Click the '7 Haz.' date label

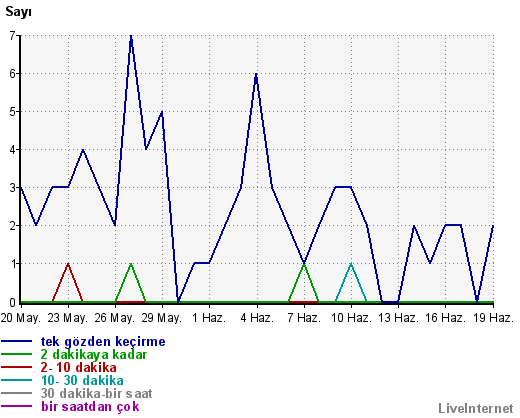click(x=304, y=318)
